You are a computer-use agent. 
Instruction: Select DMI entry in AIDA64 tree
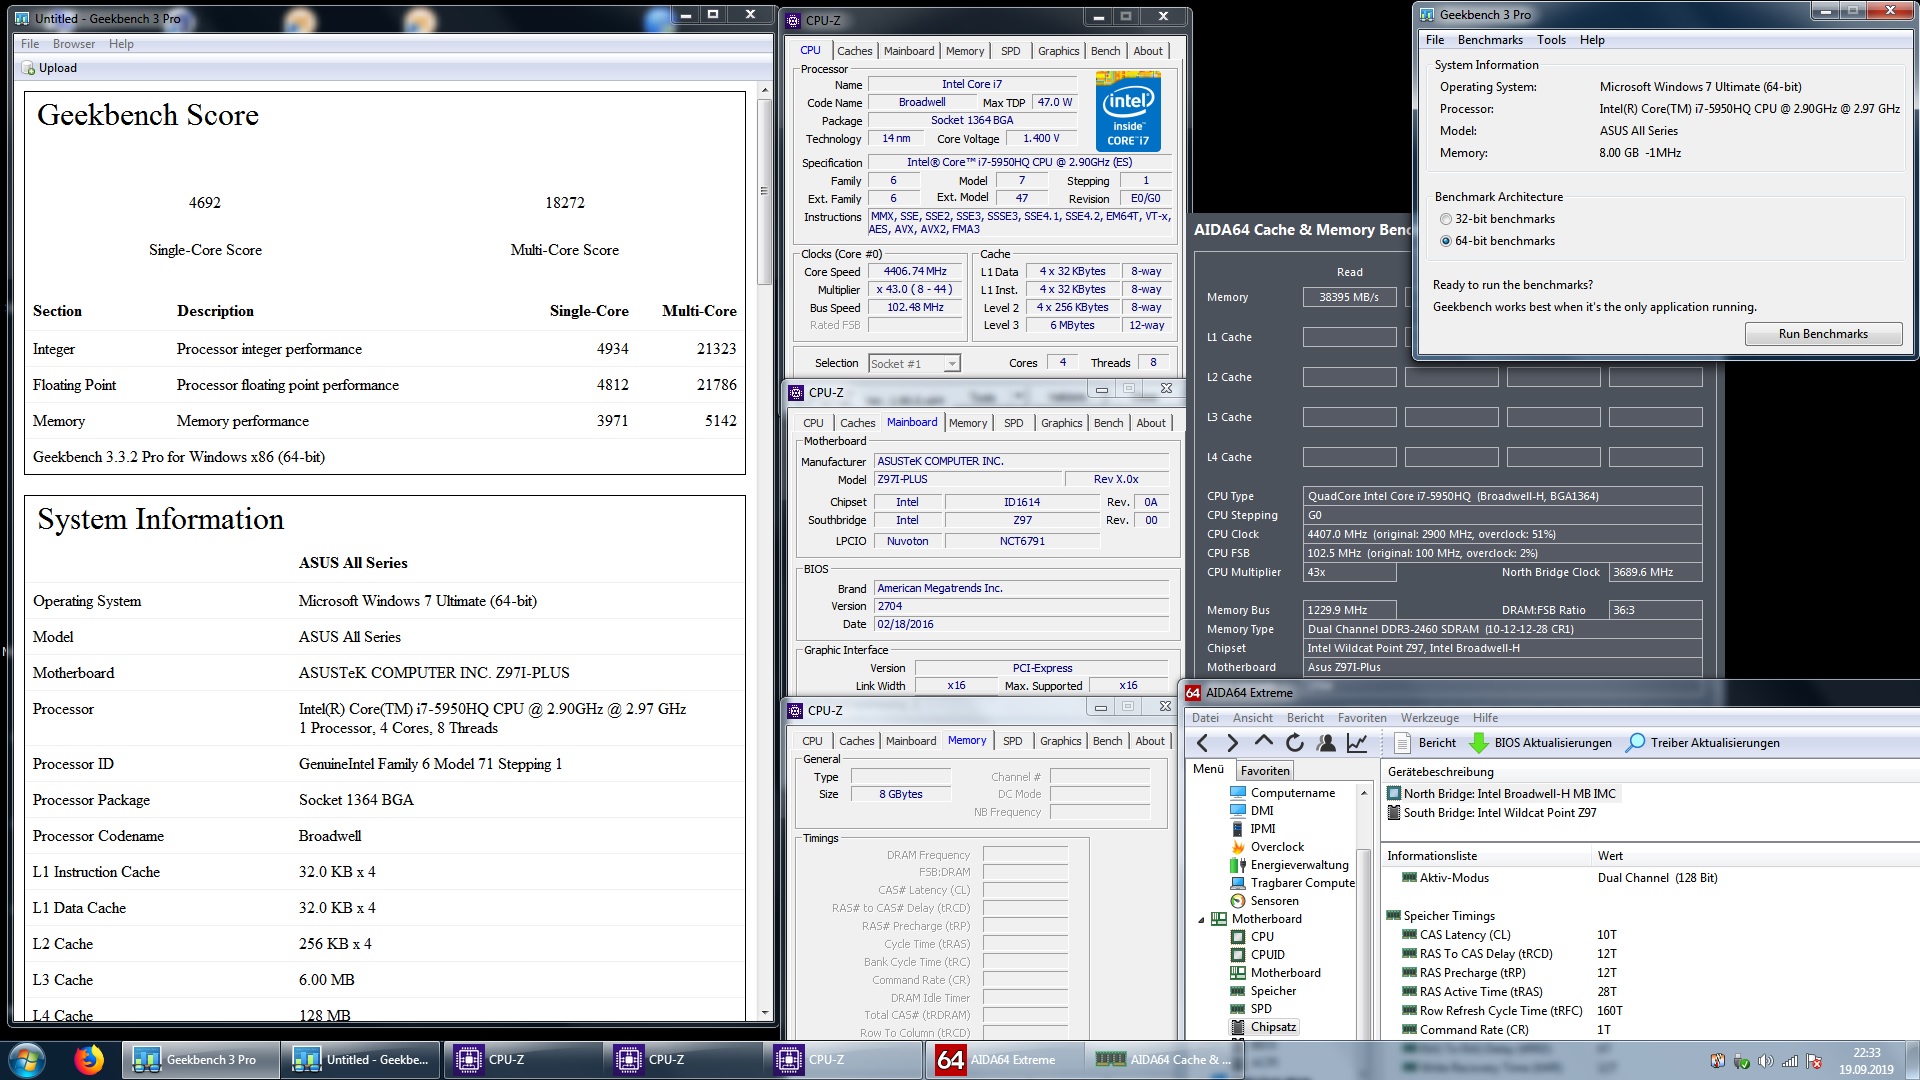(1252, 810)
